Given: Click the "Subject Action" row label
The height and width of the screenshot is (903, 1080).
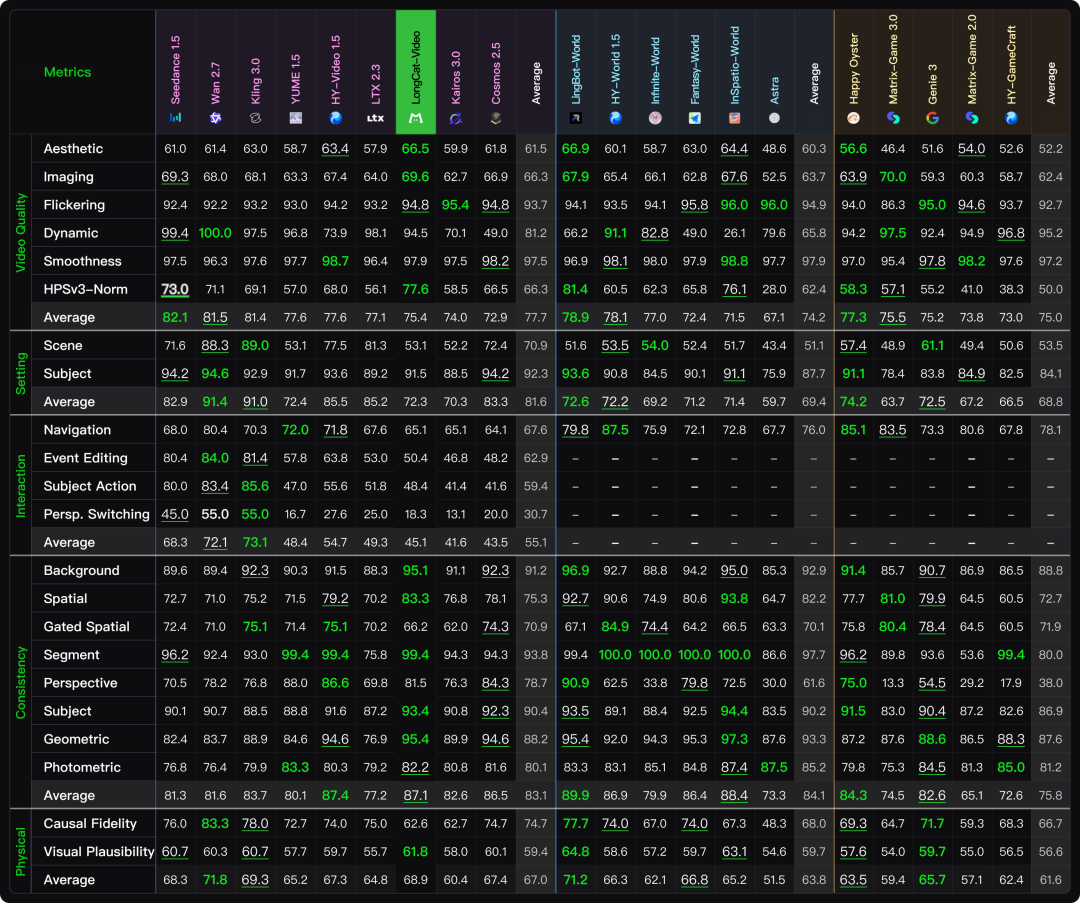Looking at the screenshot, I should [90, 486].
